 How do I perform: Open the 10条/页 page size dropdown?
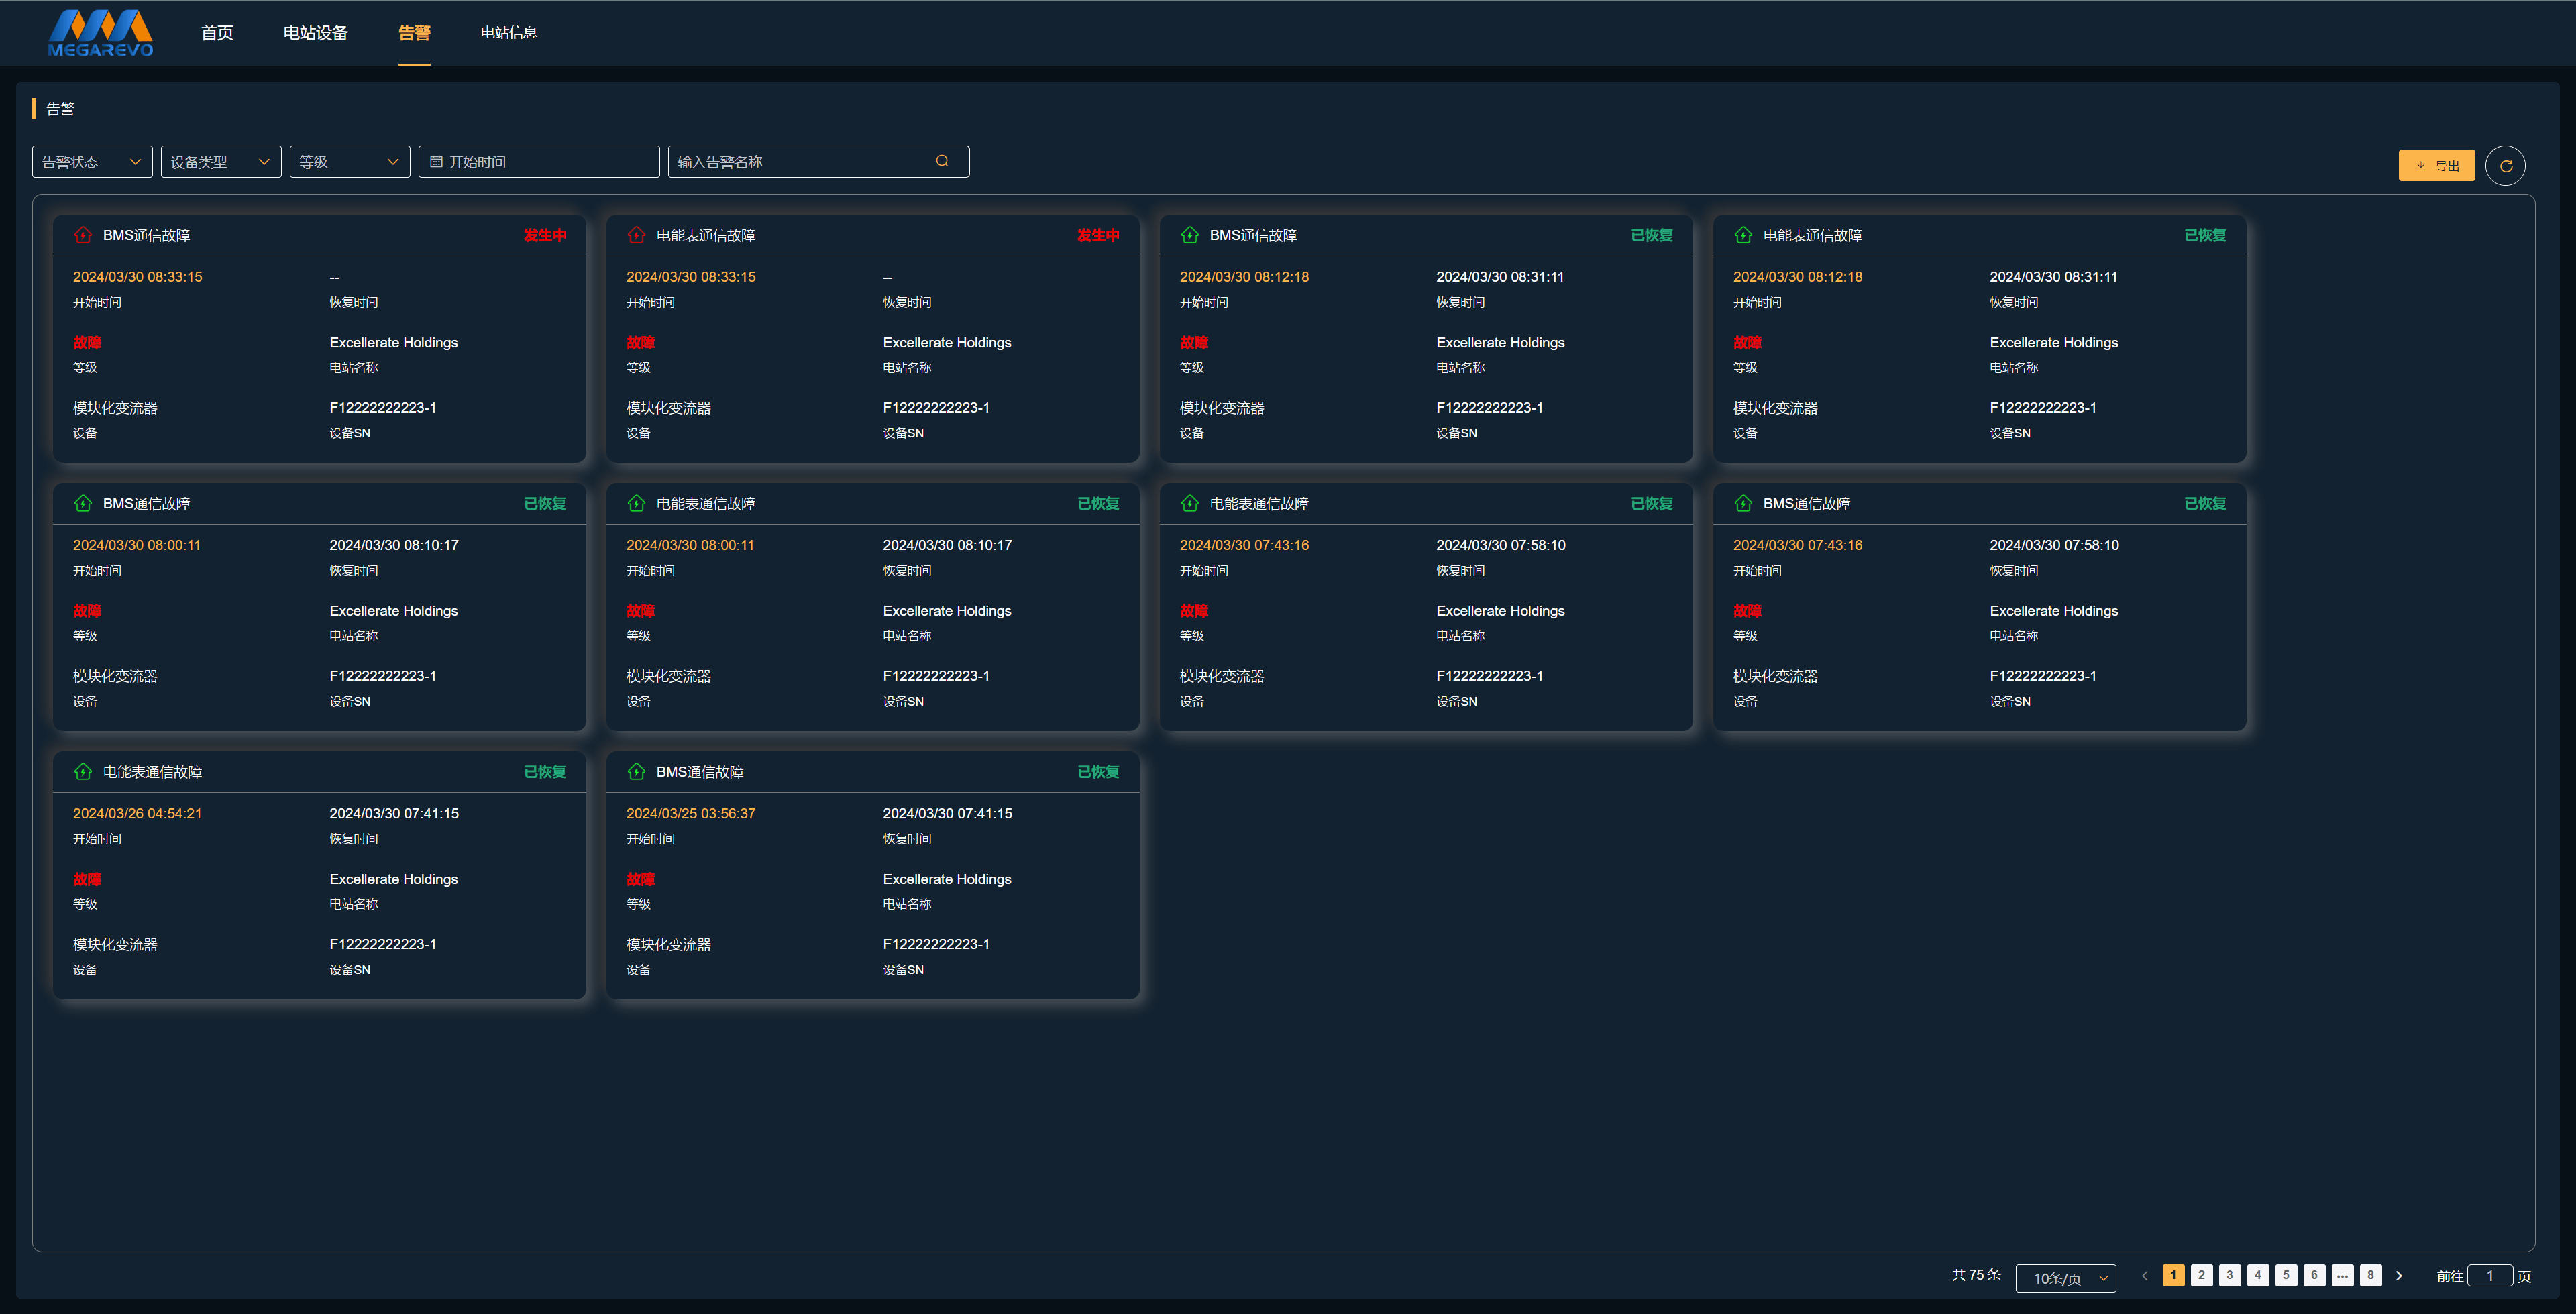(2066, 1277)
